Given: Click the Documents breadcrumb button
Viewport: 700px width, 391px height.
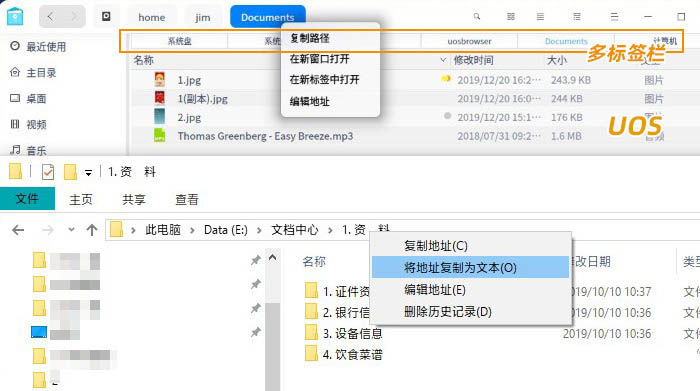Looking at the screenshot, I should [x=267, y=17].
